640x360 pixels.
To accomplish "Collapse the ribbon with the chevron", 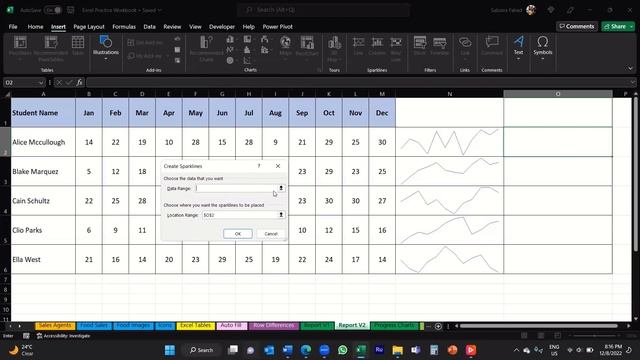I will (630, 69).
